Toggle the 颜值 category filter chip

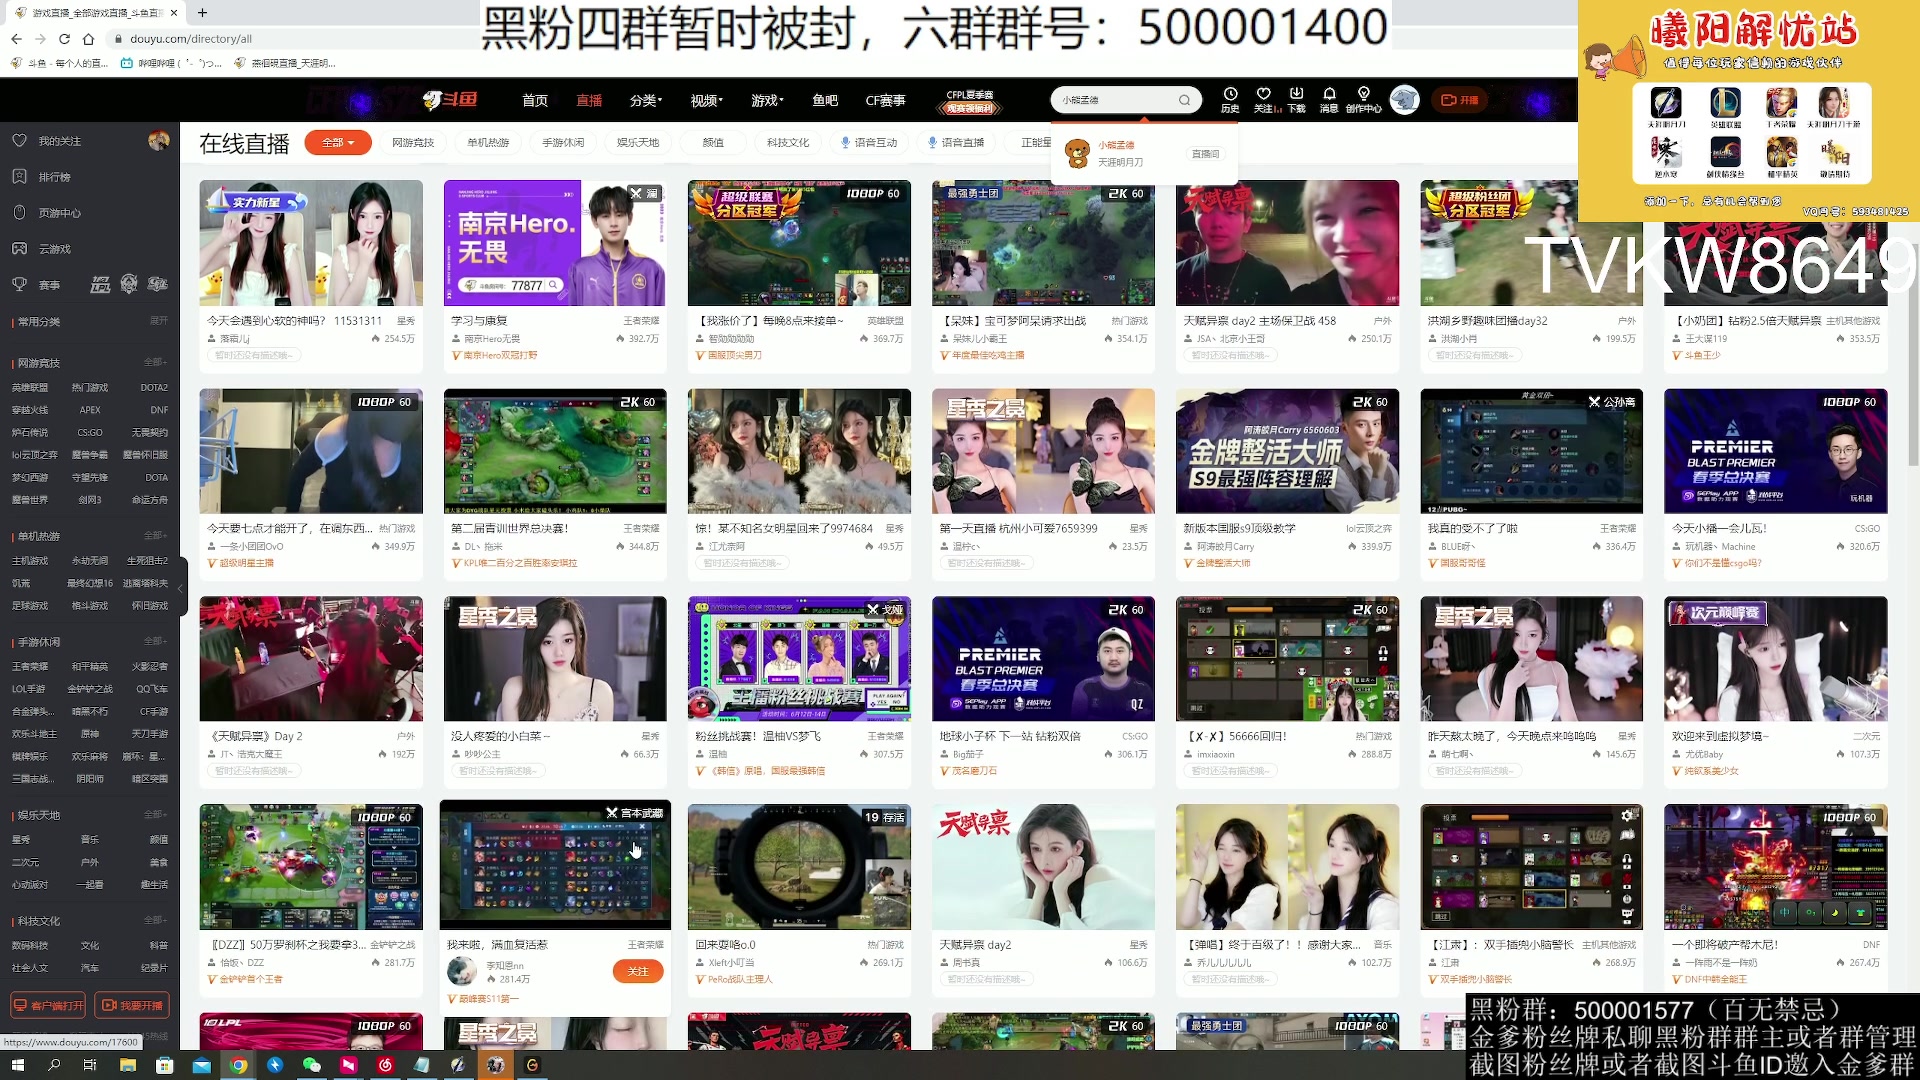pyautogui.click(x=711, y=142)
